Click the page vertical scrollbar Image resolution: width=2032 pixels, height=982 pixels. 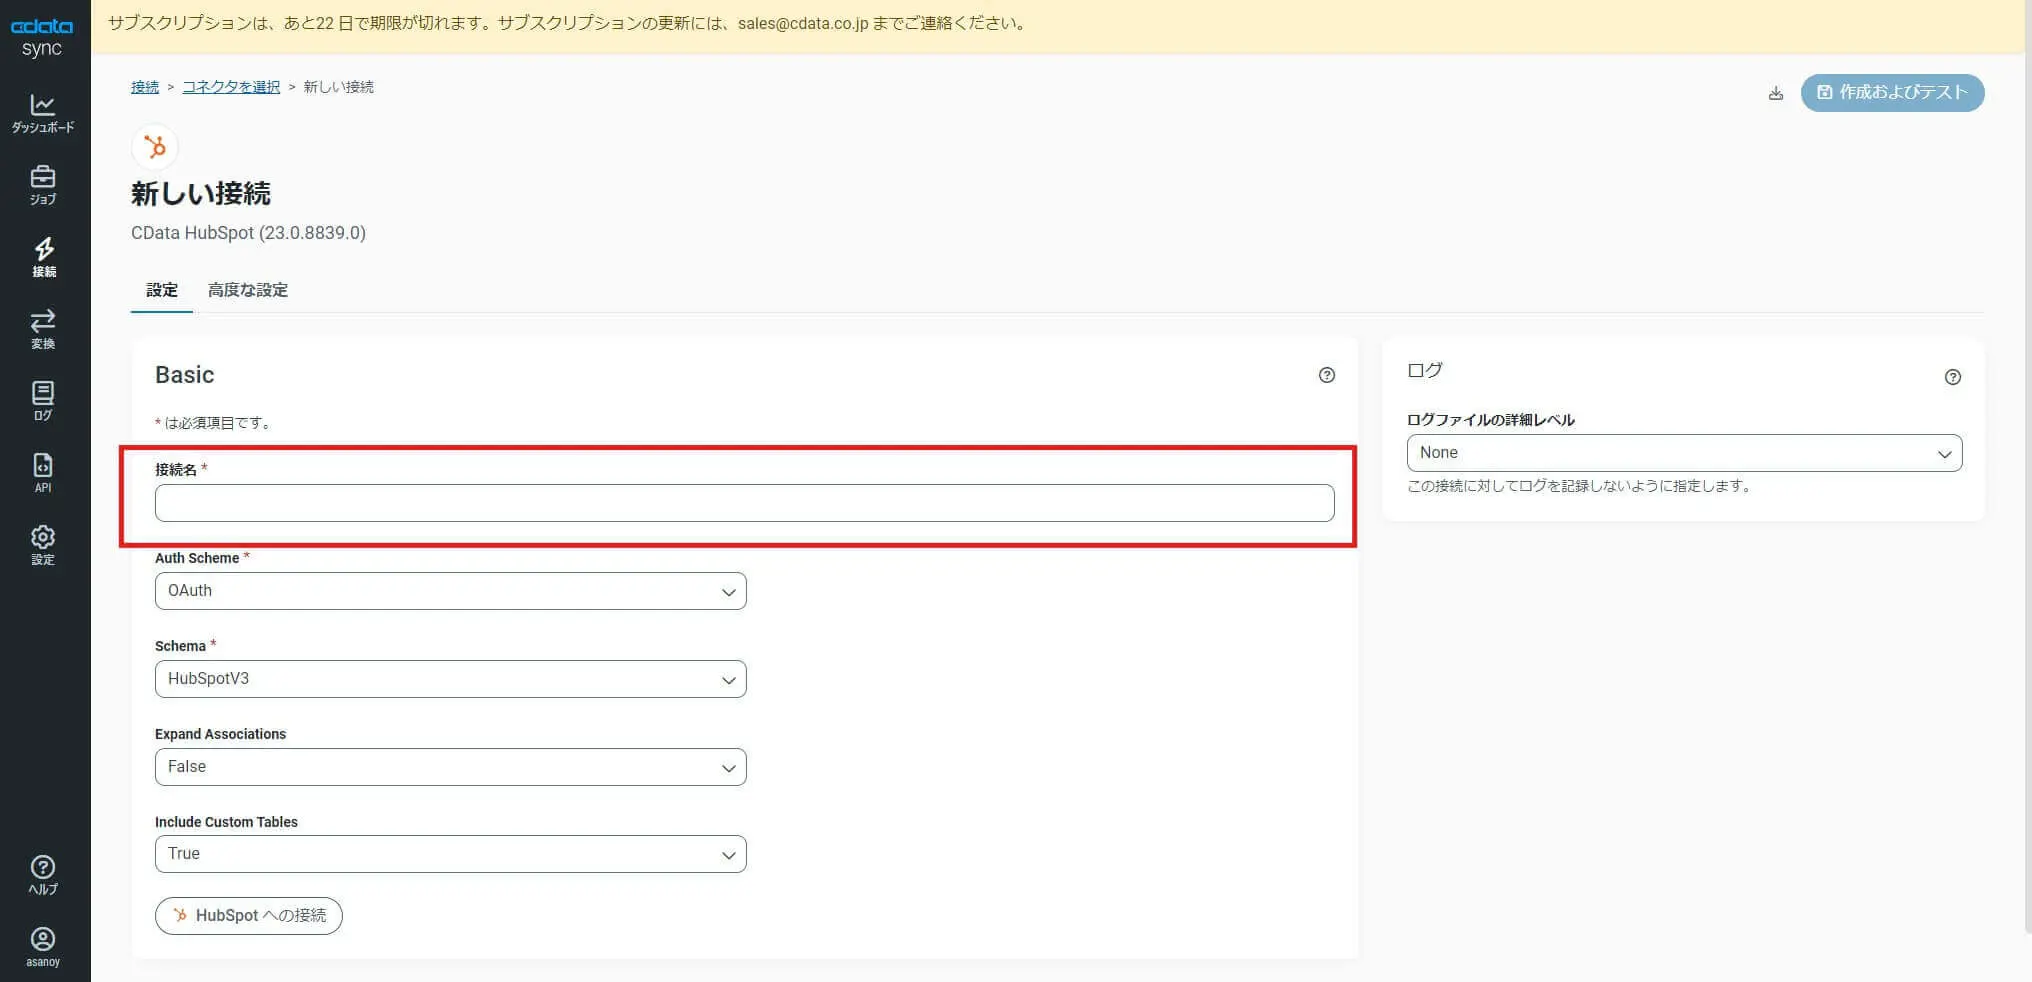click(x=2027, y=466)
